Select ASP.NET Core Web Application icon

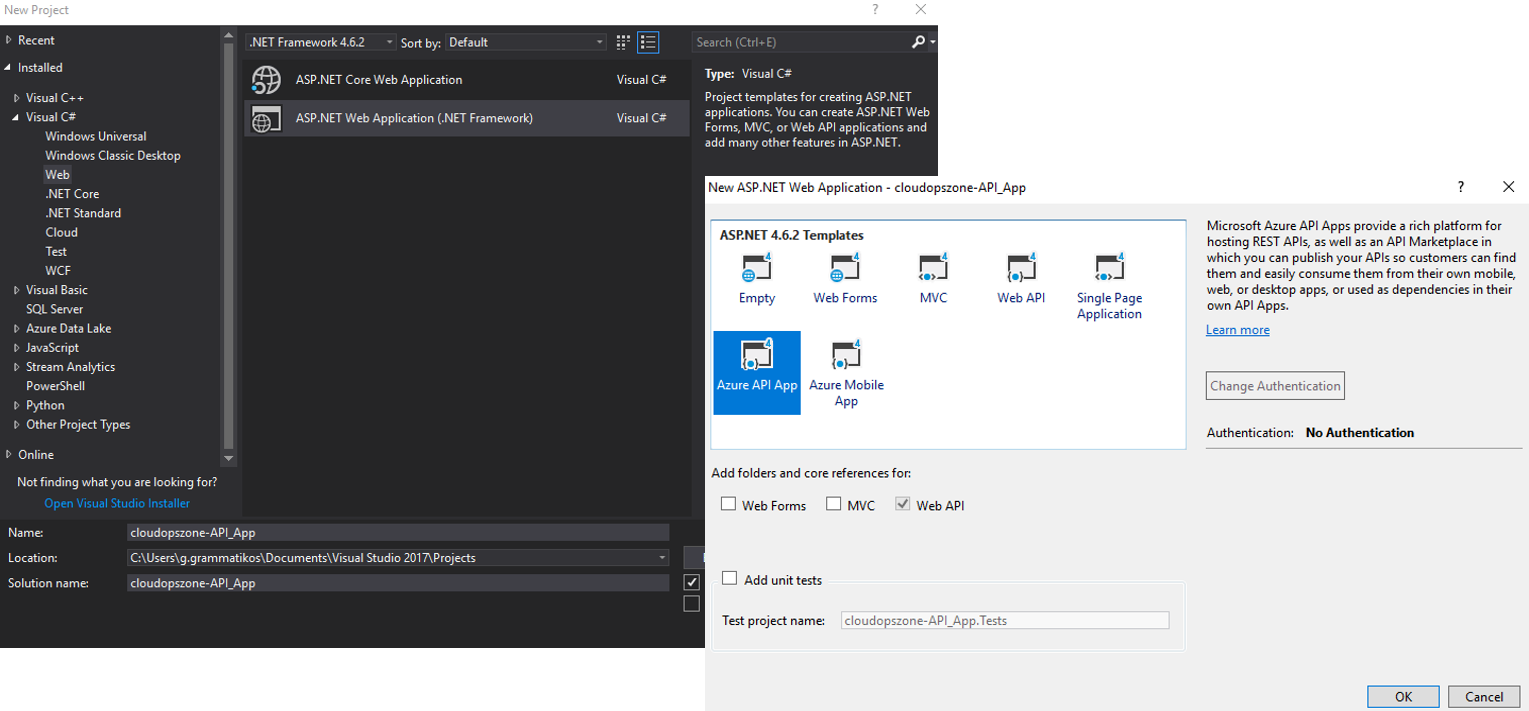(x=267, y=80)
